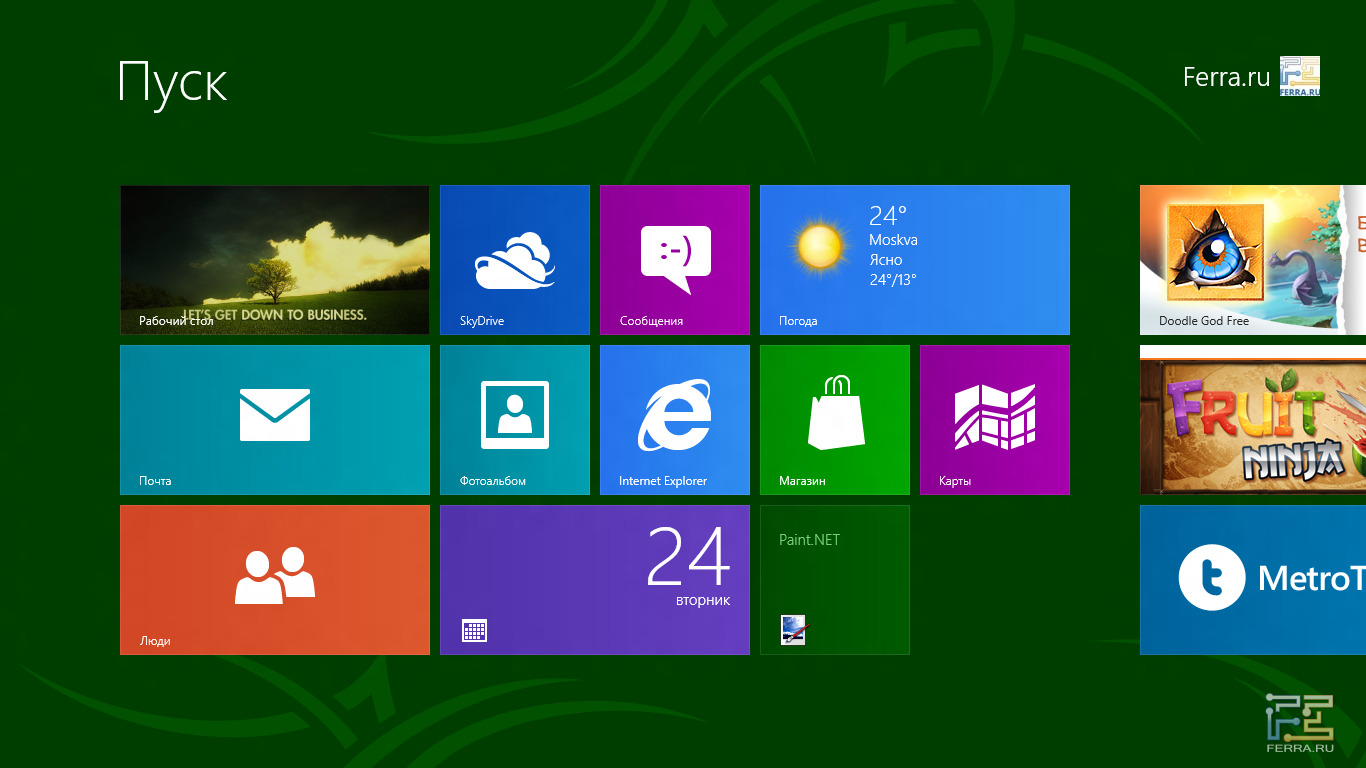Click the sun icon in weather tile
The height and width of the screenshot is (768, 1366).
click(819, 246)
